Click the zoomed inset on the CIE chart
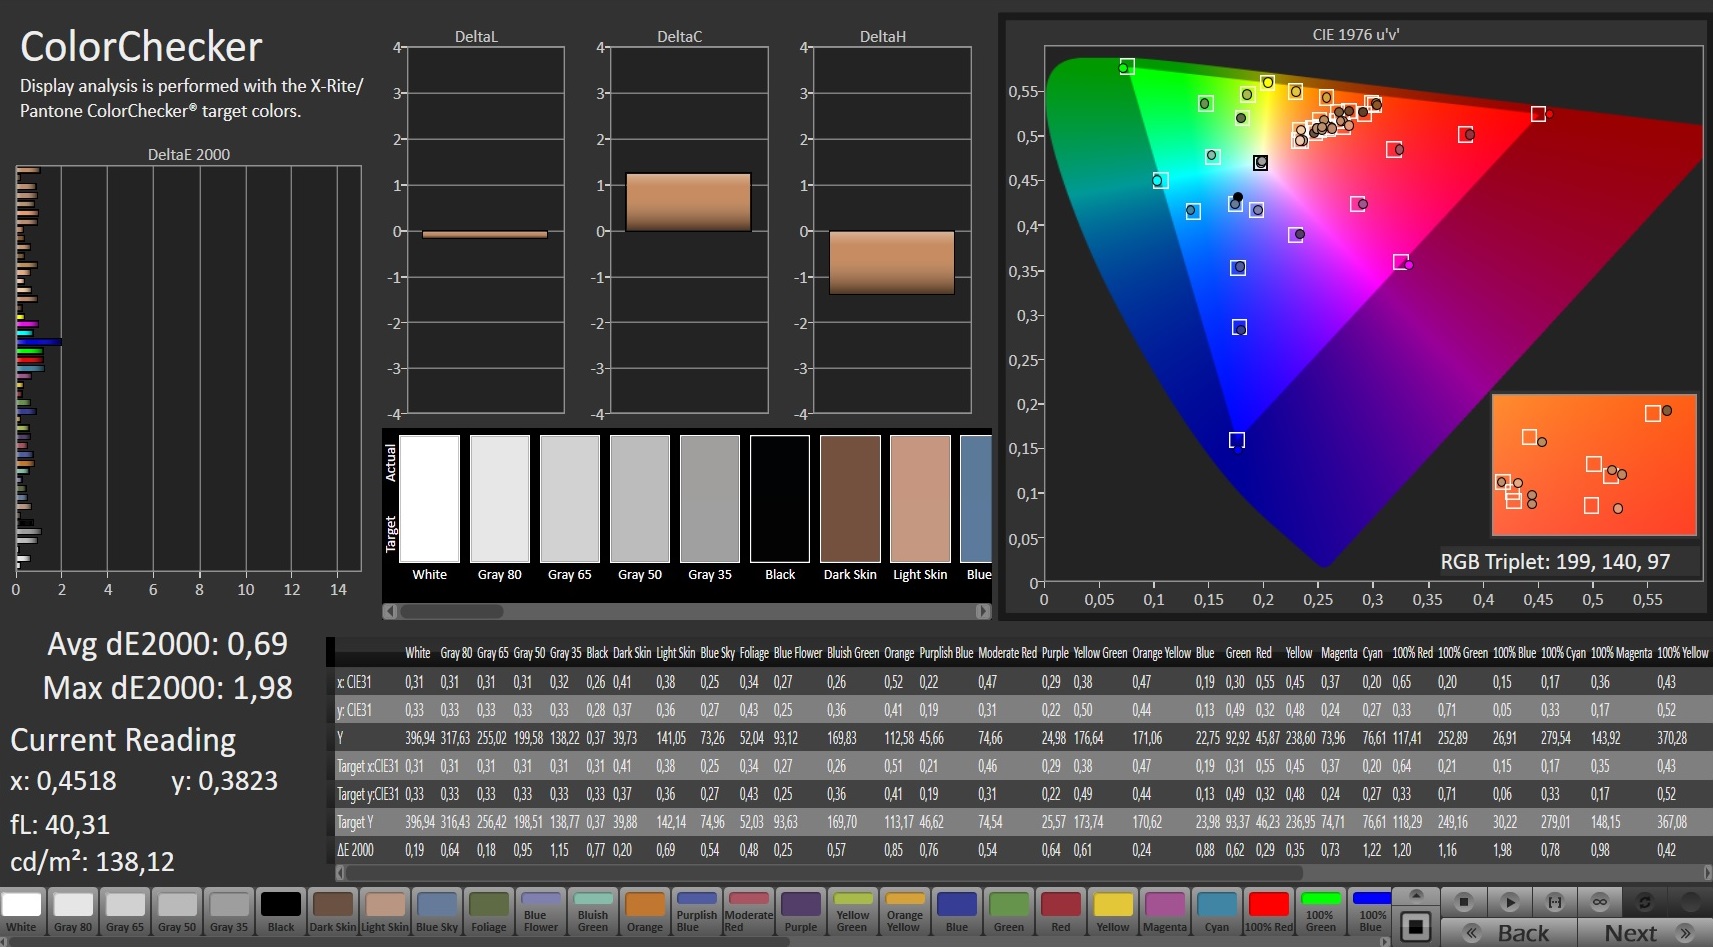The height and width of the screenshot is (947, 1713). tap(1594, 465)
